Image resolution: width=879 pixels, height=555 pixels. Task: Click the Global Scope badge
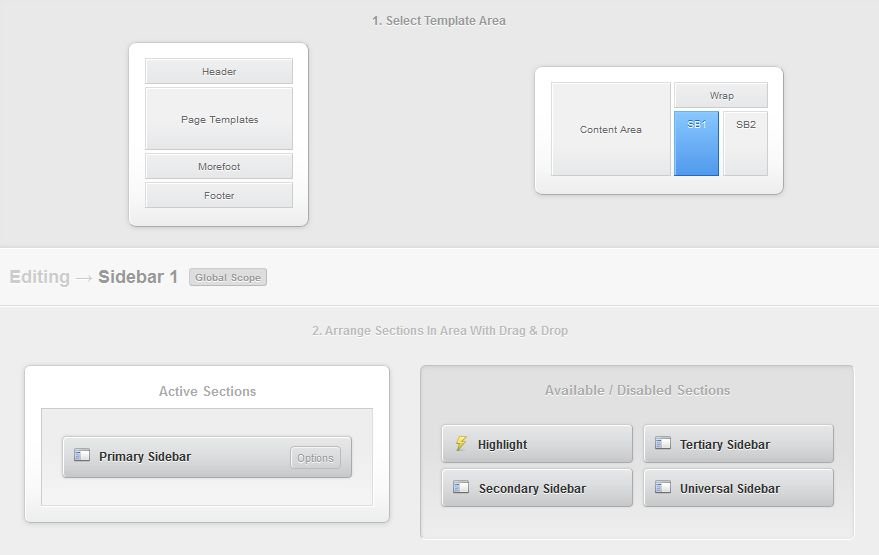click(228, 278)
